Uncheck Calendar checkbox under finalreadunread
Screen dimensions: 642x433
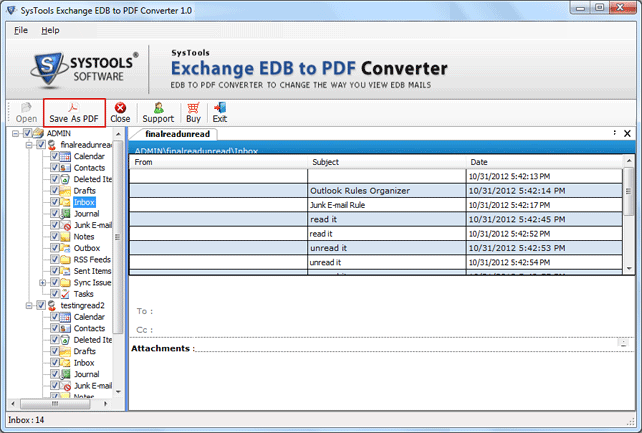tap(54, 156)
